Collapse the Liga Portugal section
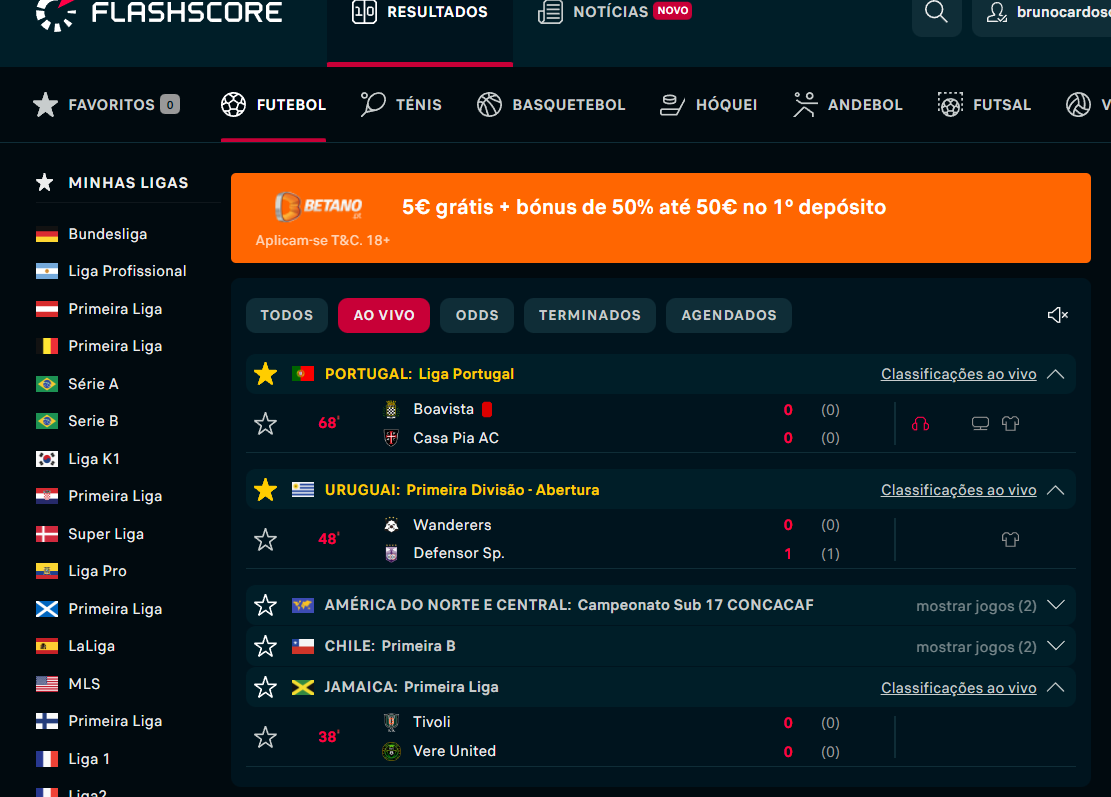This screenshot has width=1111, height=797. (x=1056, y=374)
